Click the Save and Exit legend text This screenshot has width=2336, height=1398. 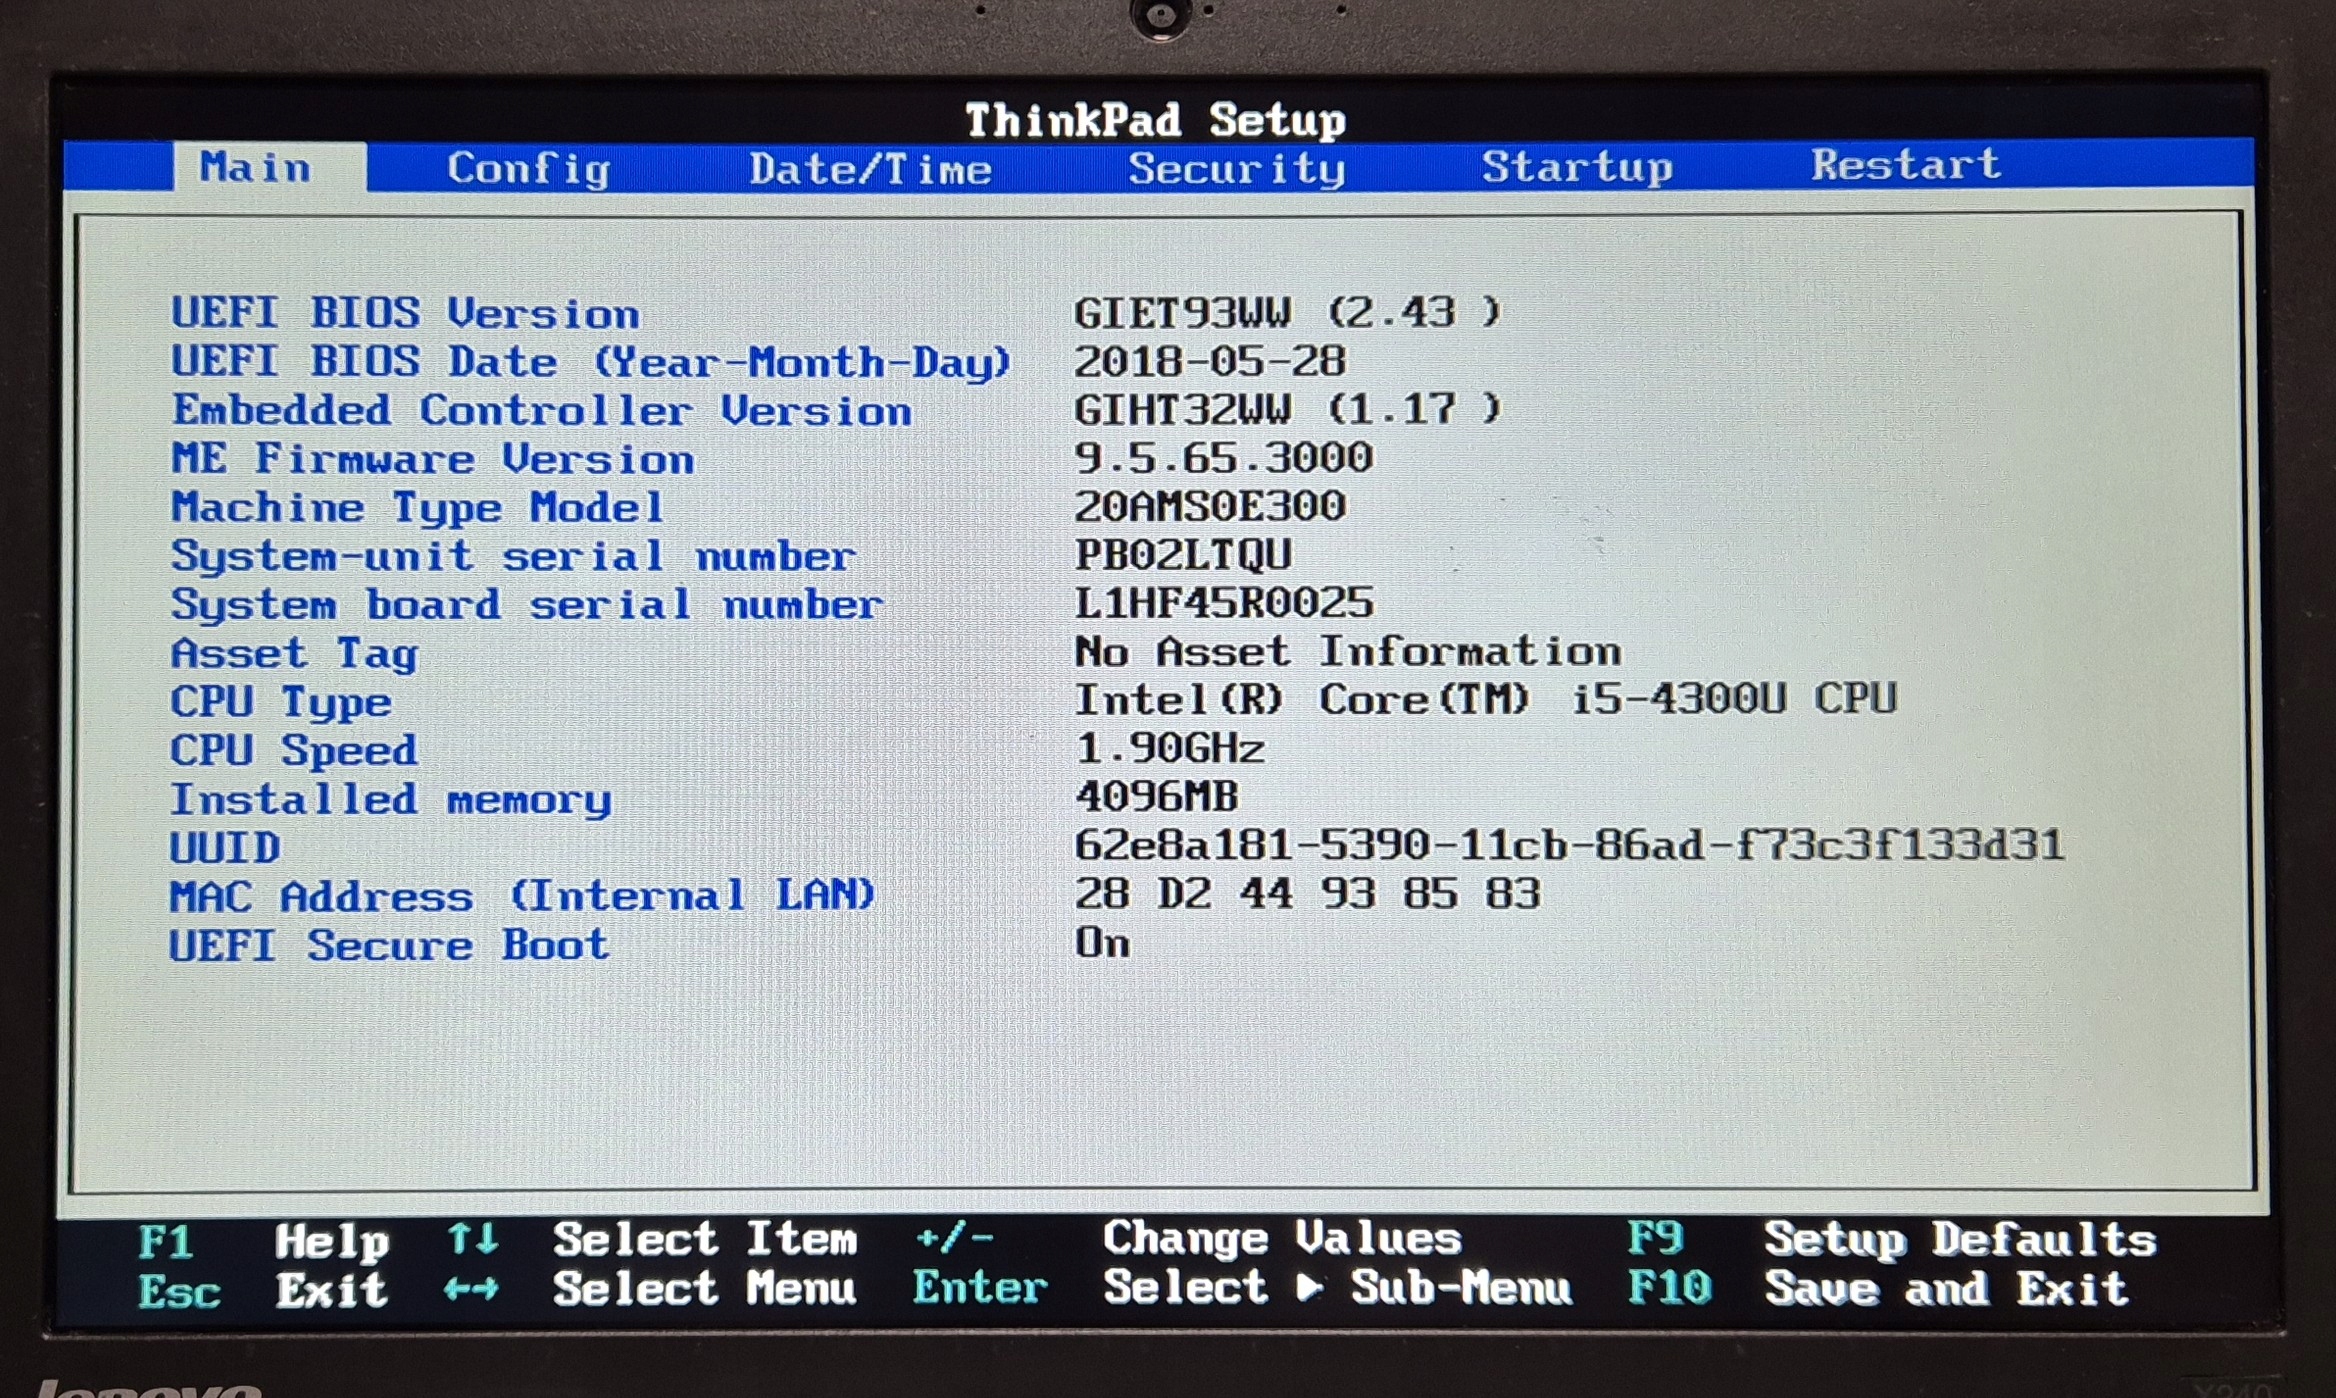click(x=1946, y=1288)
